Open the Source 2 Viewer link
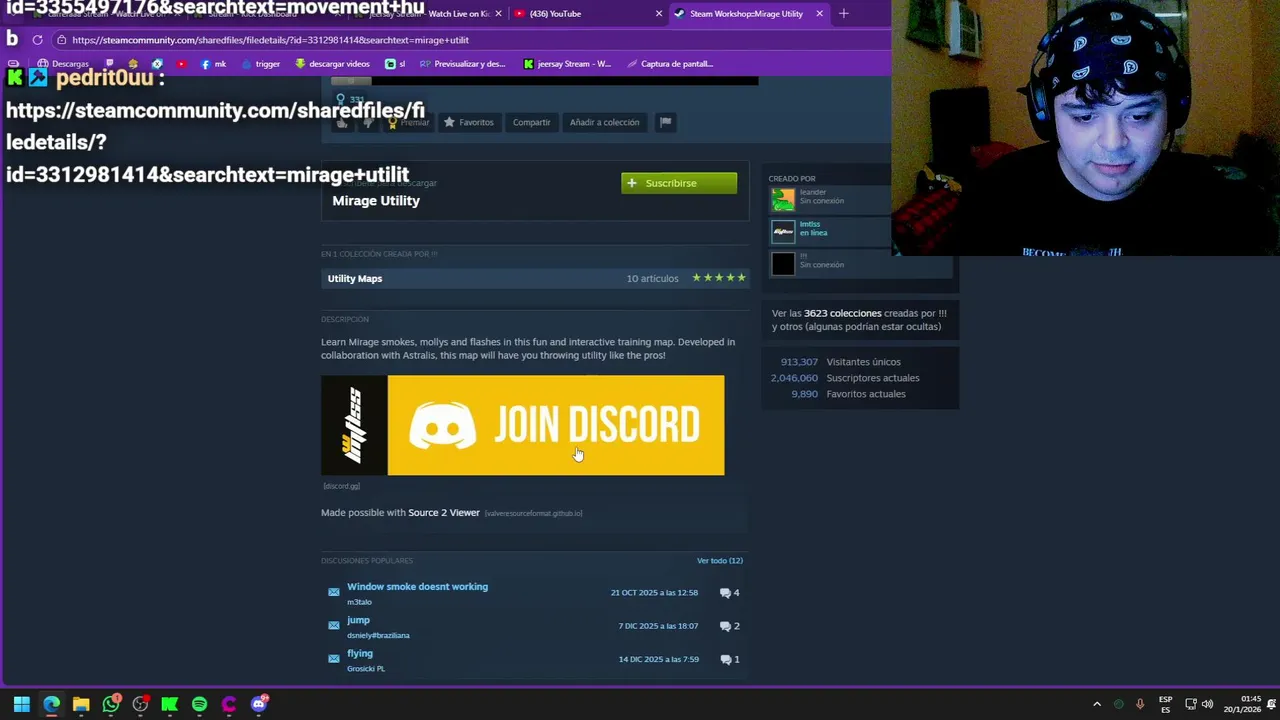The image size is (1280, 720). 444,513
